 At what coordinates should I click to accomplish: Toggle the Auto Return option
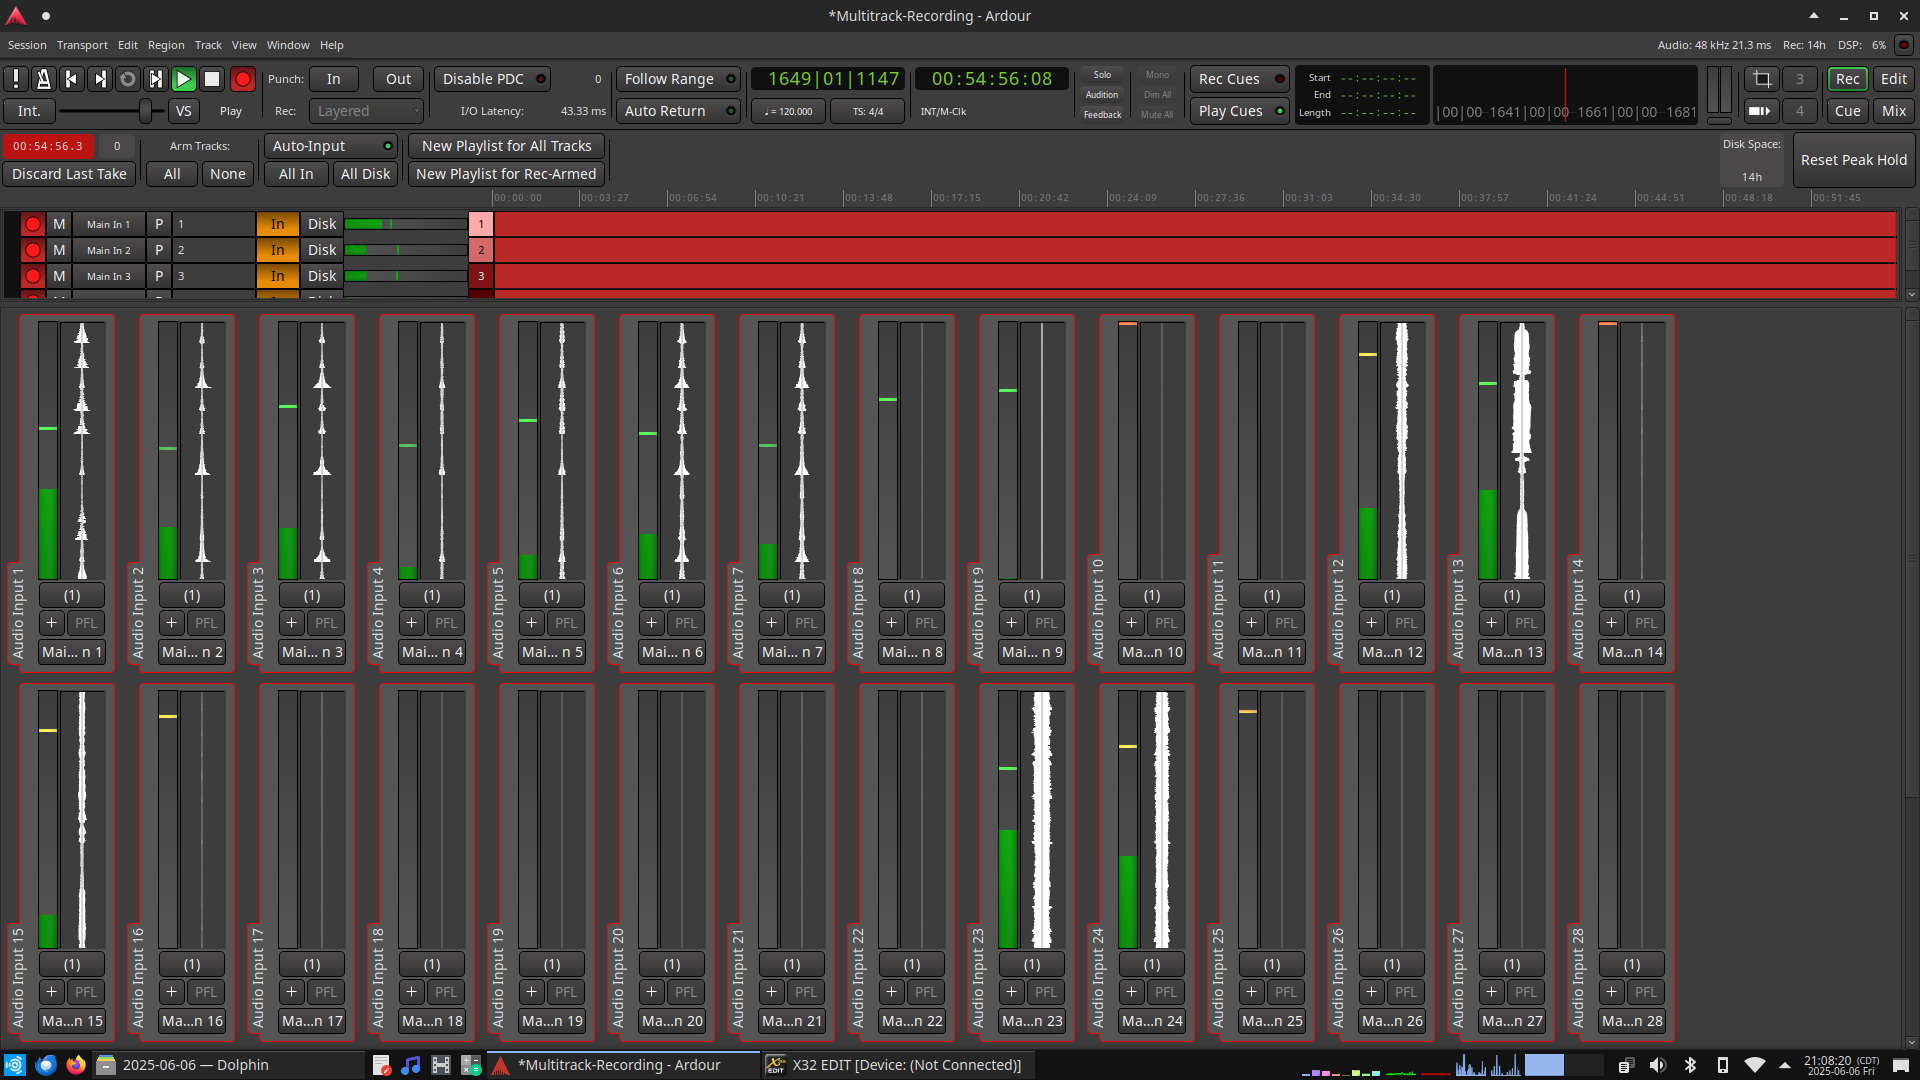678,111
